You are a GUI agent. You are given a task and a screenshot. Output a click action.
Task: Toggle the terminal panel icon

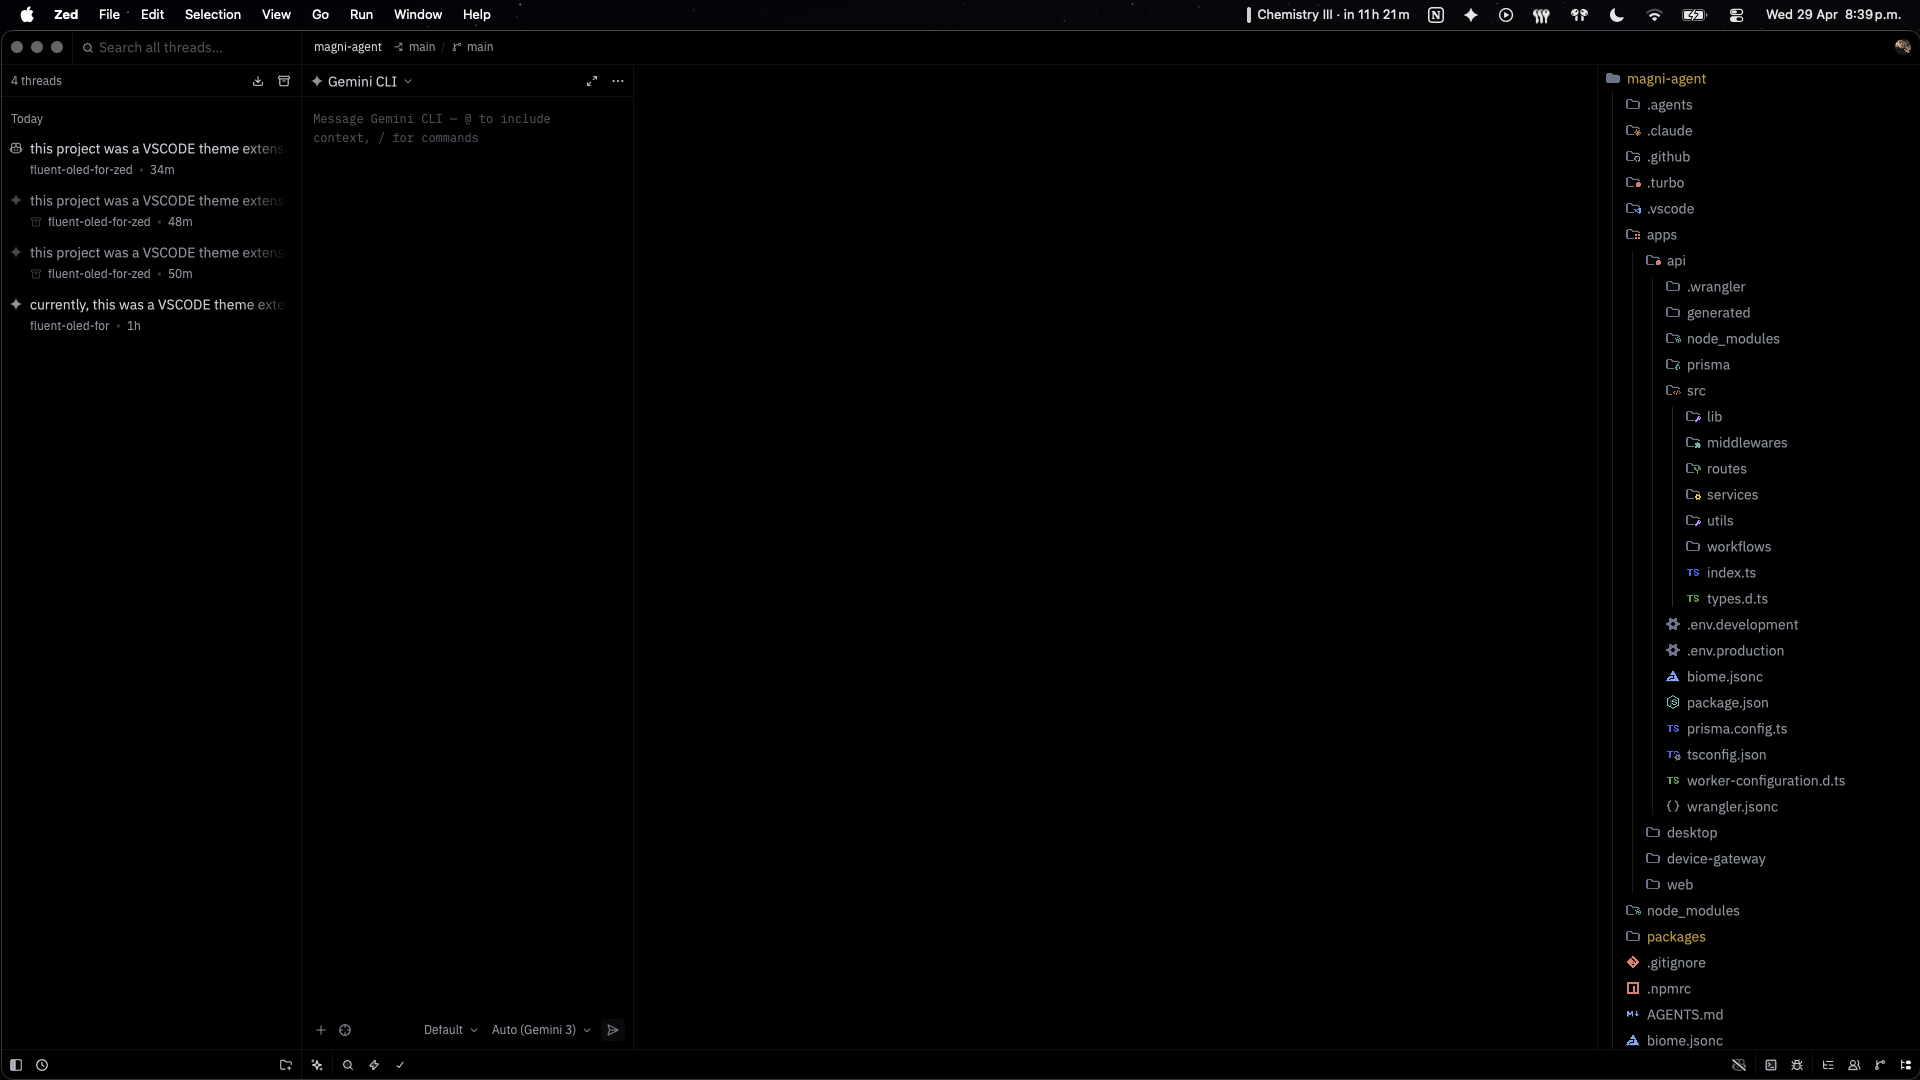pyautogui.click(x=1771, y=1065)
